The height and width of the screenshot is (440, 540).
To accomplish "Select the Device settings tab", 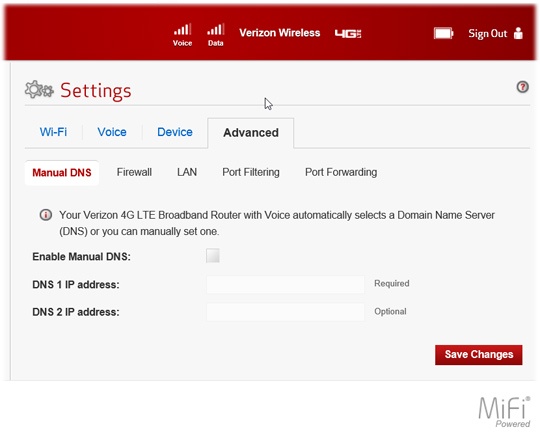I will pos(175,132).
